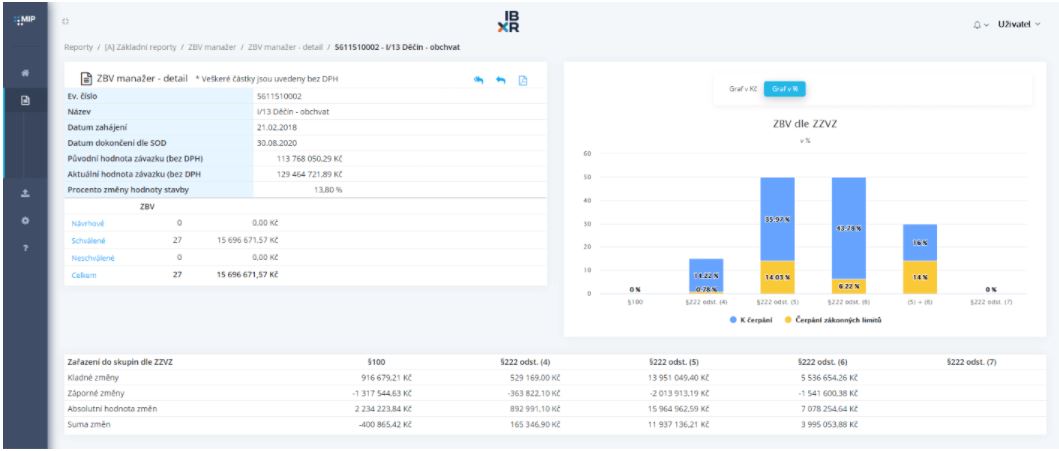Click the single back arrow icon
The height and width of the screenshot is (451, 1059).
point(500,79)
